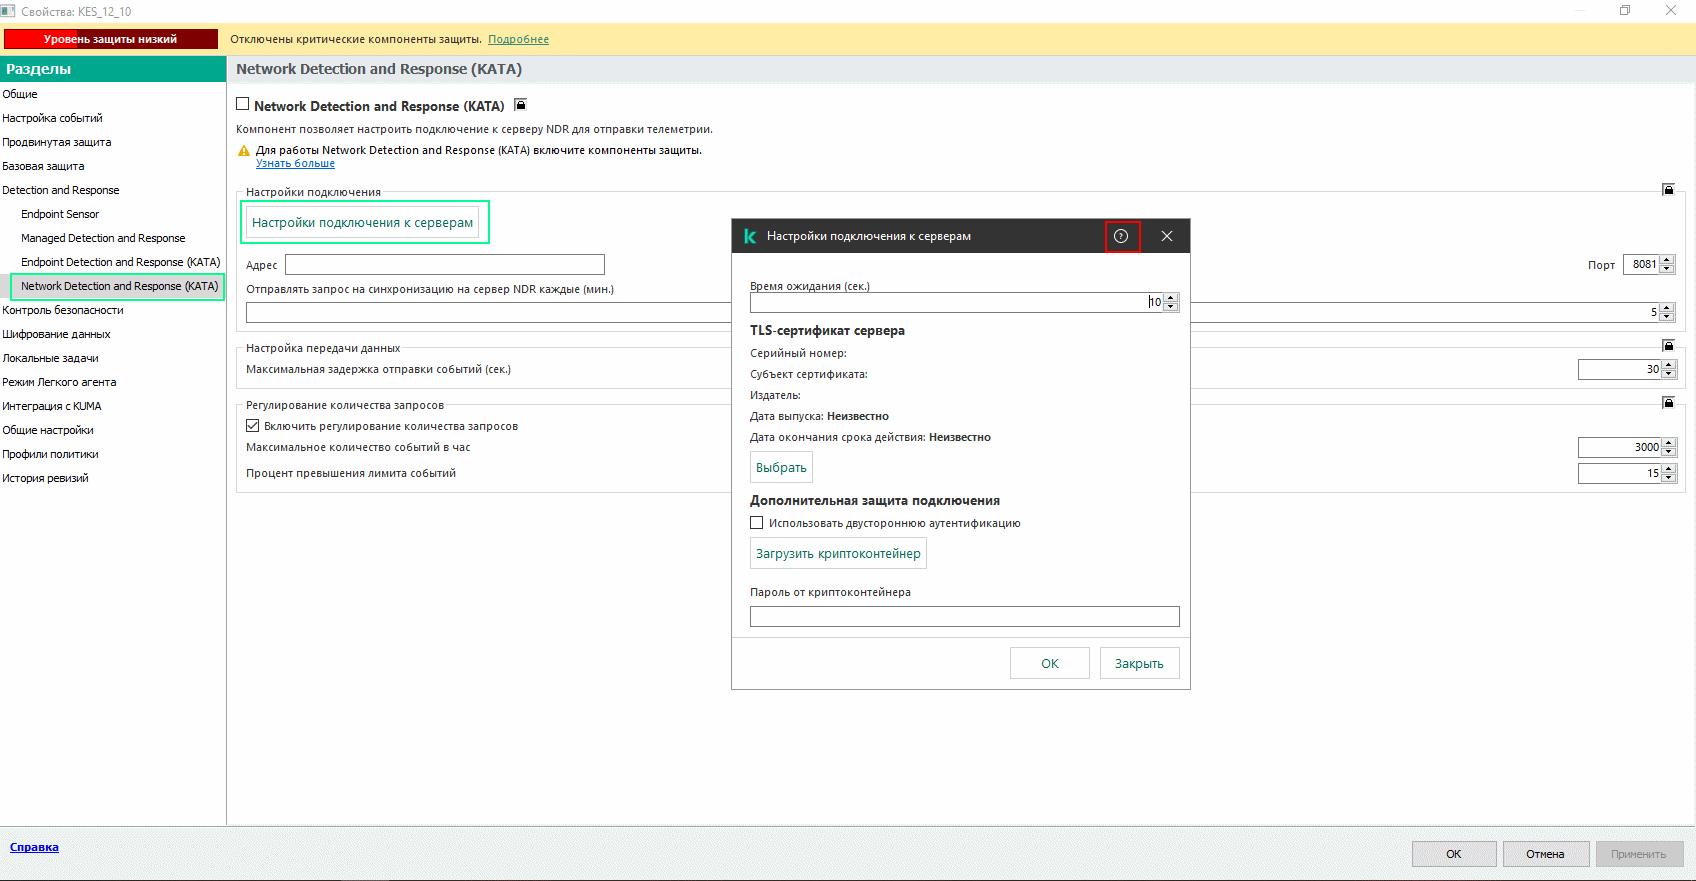Click the Время ожидания input field
Image resolution: width=1696 pixels, height=881 pixels.
(956, 302)
